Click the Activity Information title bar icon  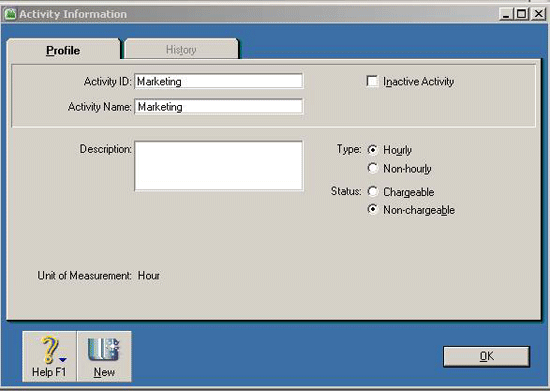coord(10,14)
